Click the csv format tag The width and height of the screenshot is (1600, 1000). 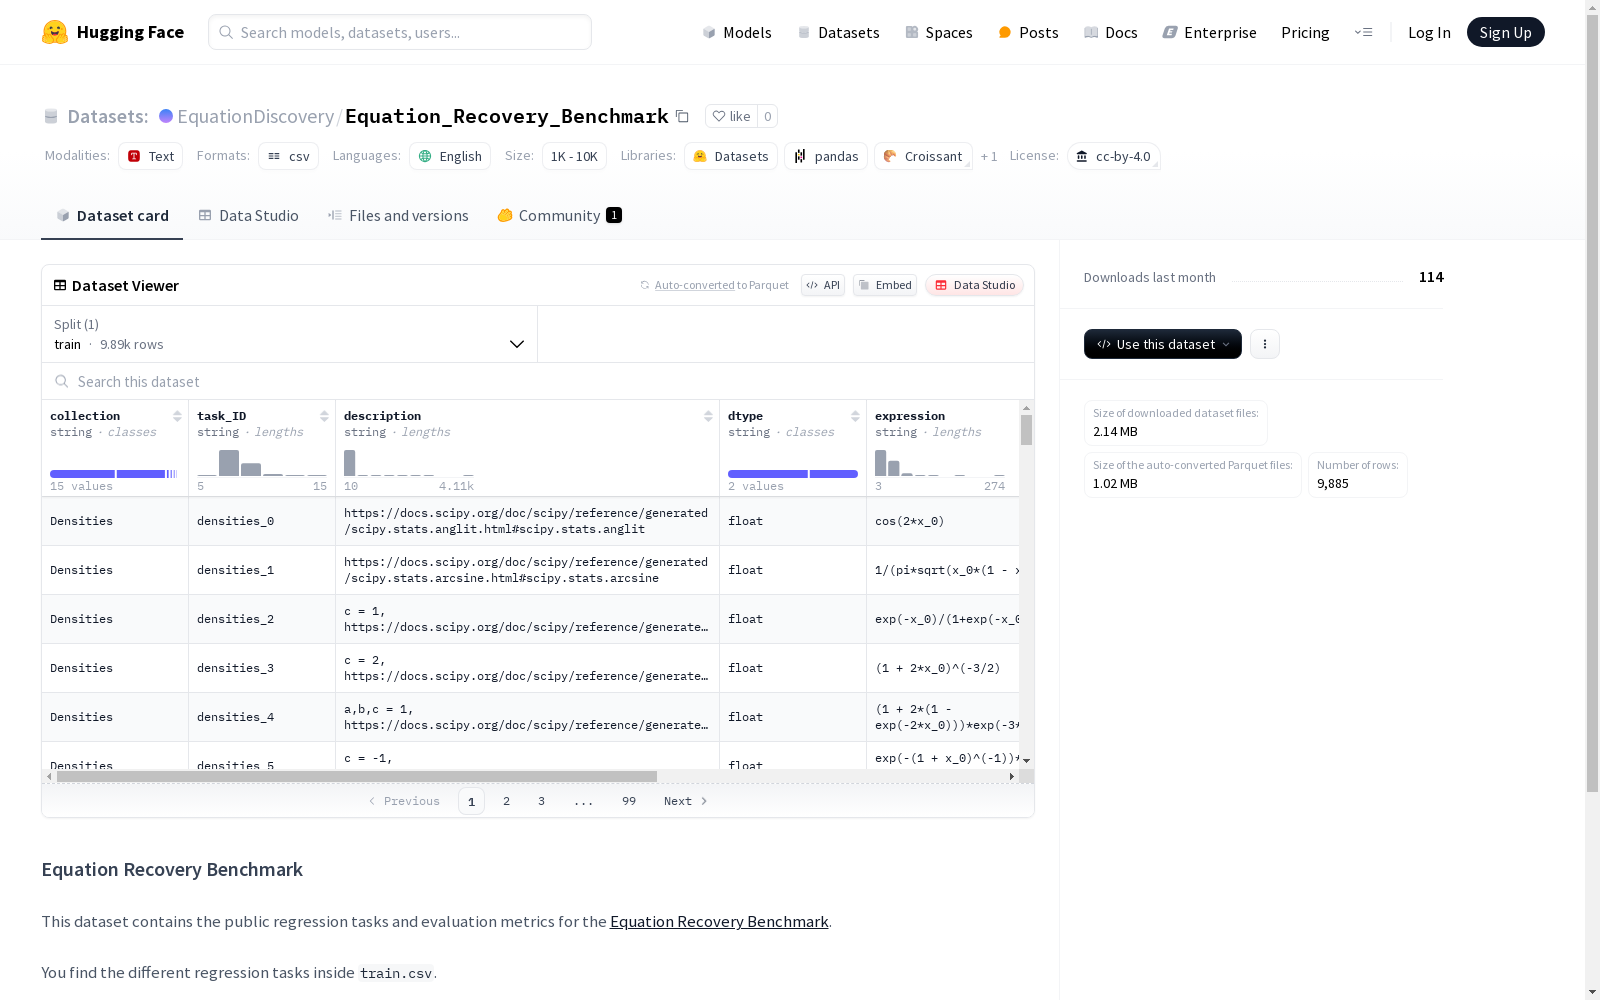[x=288, y=156]
